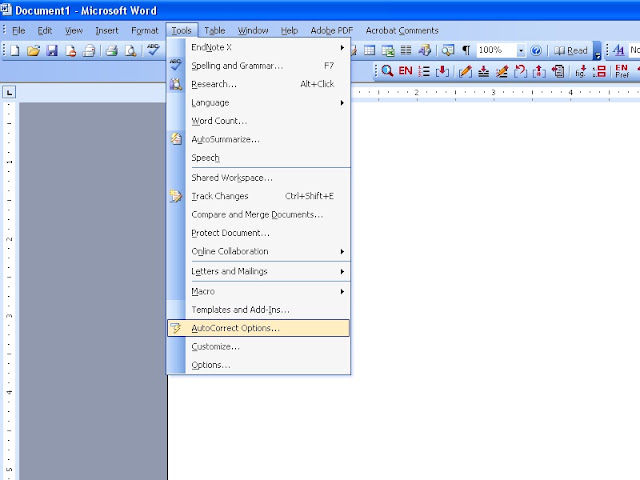Click the Print printer icon
The width and height of the screenshot is (640, 480).
pyautogui.click(x=111, y=51)
